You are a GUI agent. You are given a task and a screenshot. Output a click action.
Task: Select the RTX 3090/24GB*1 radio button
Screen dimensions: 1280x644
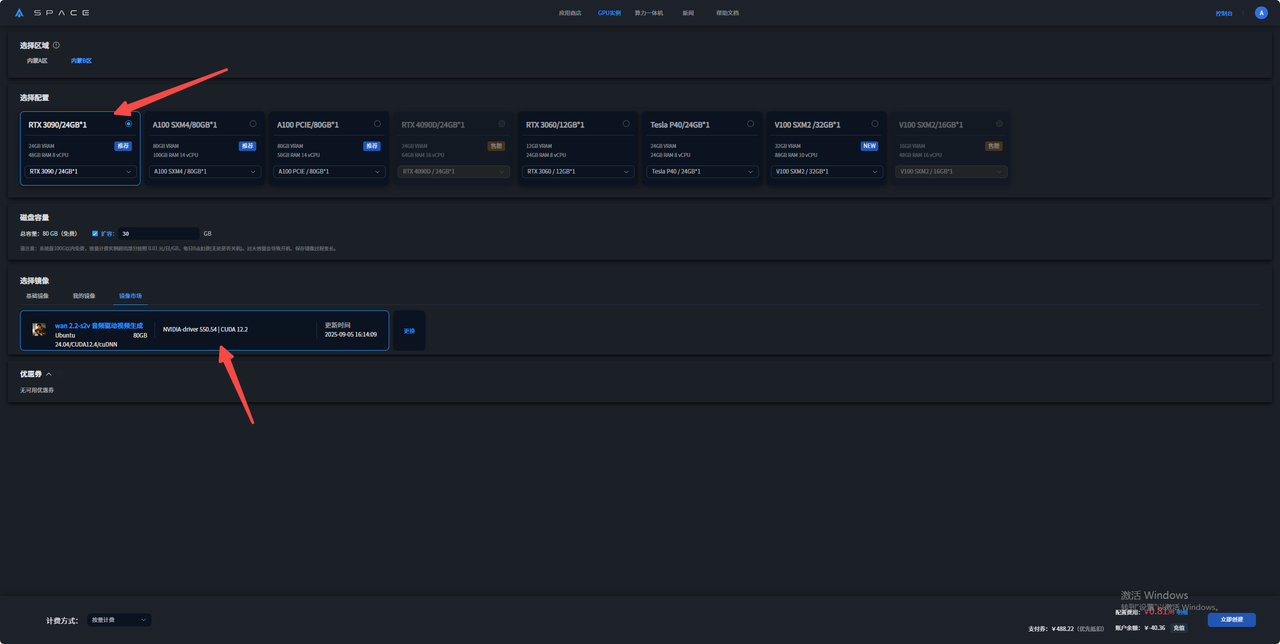128,124
